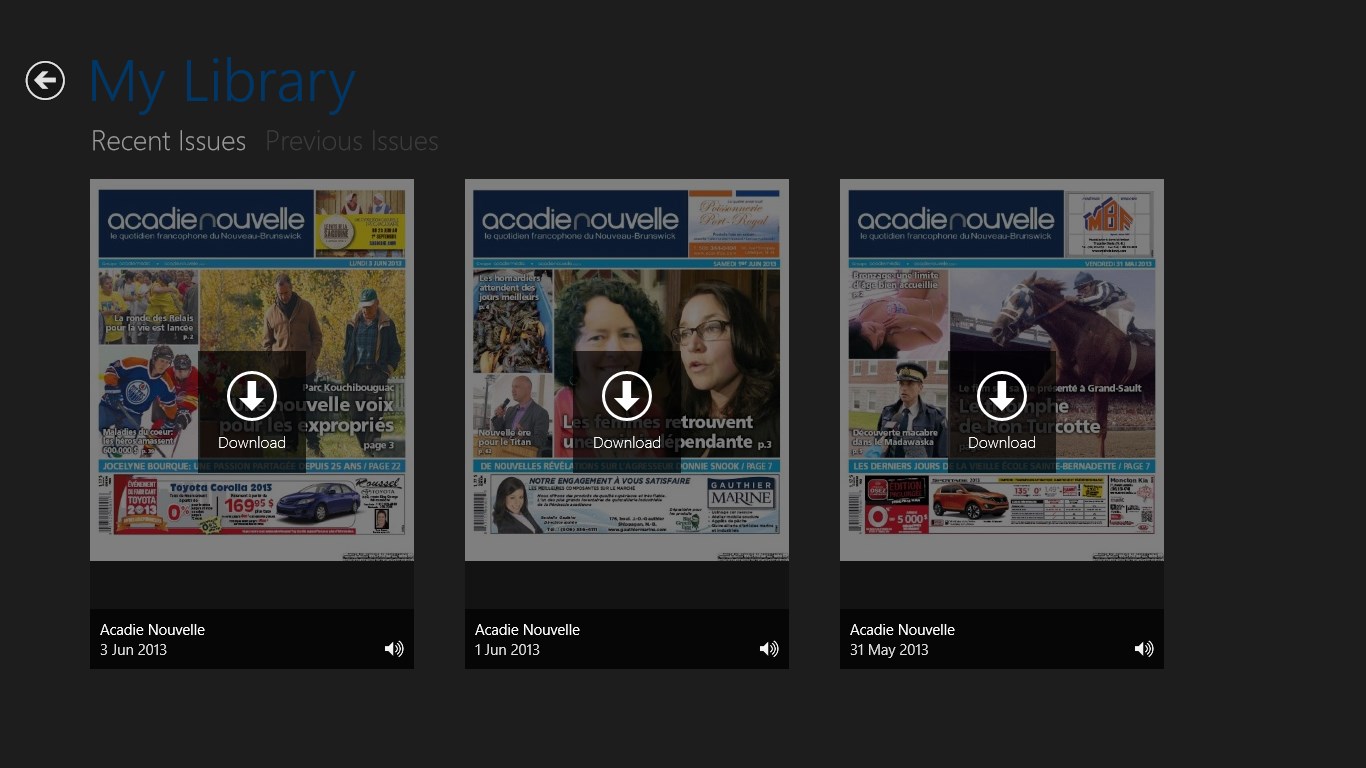
Task: Click Acadie Nouvelle title above 3 Jun 2013
Action: pyautogui.click(x=152, y=630)
